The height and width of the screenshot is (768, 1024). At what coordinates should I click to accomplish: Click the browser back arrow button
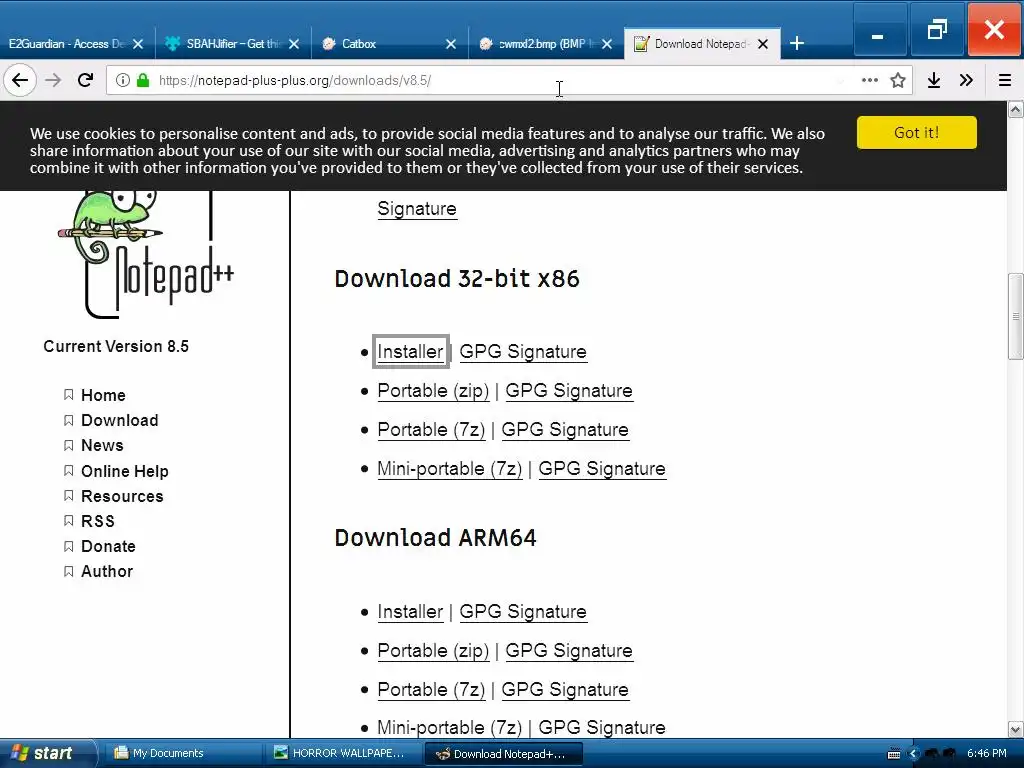[20, 80]
